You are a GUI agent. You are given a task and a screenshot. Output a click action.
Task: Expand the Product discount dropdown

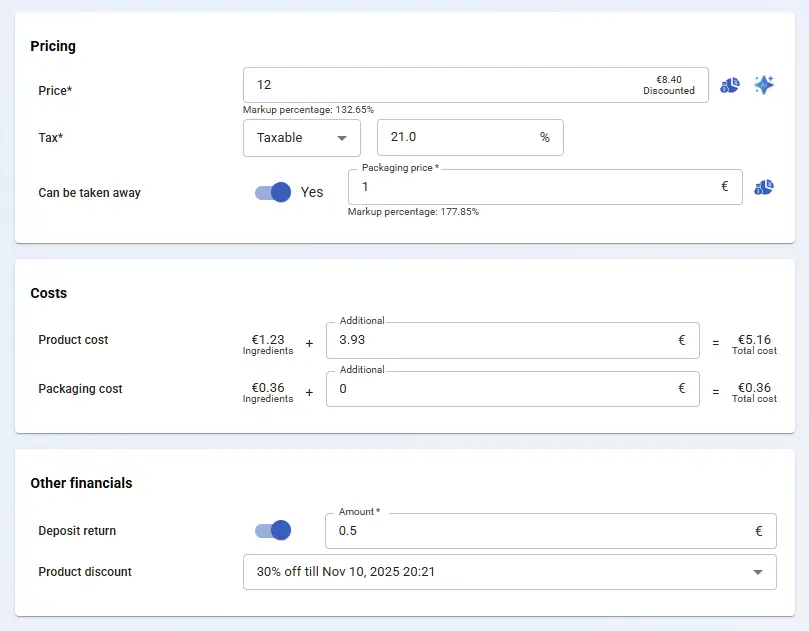point(509,572)
